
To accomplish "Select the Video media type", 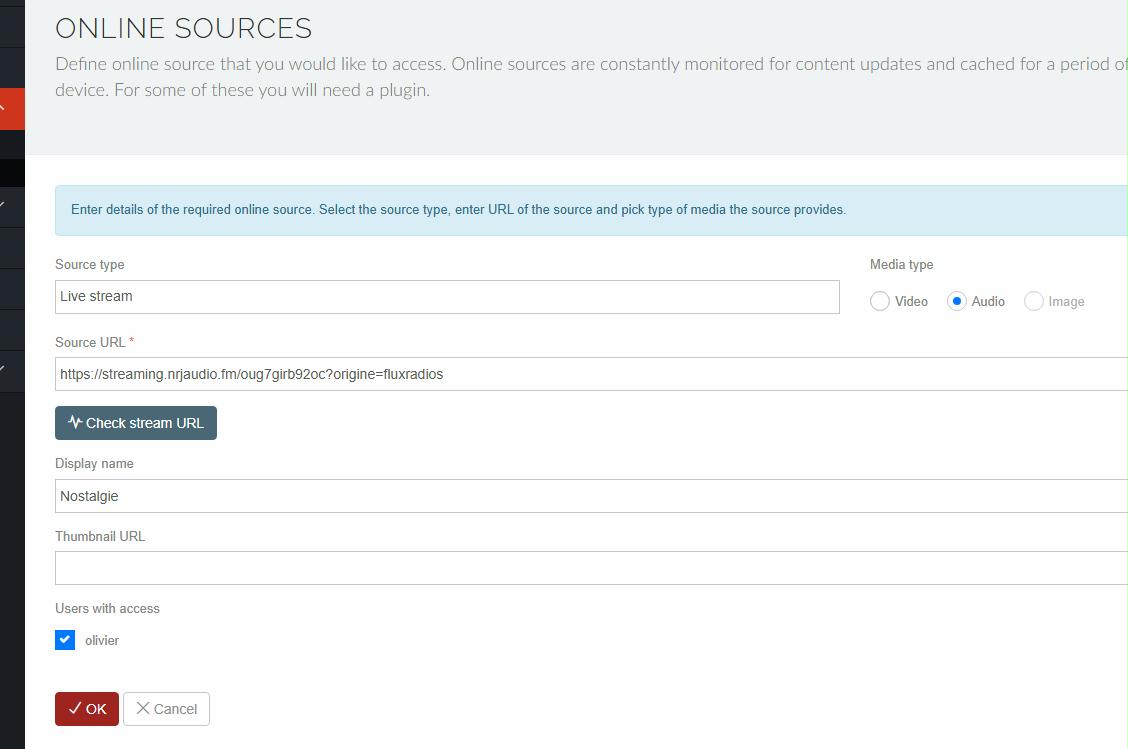I will coord(880,301).
